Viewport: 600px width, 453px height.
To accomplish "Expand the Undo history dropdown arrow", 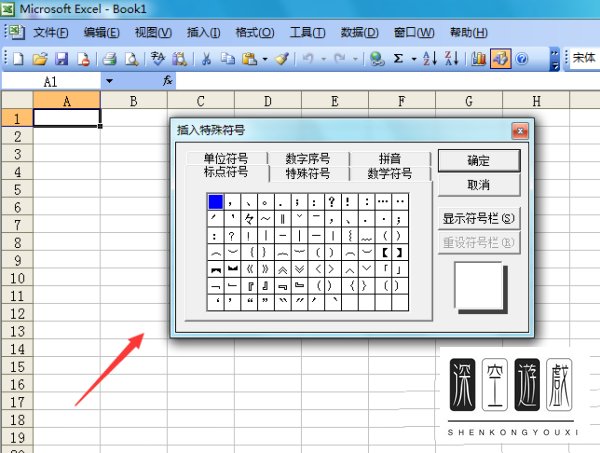I will (324, 59).
